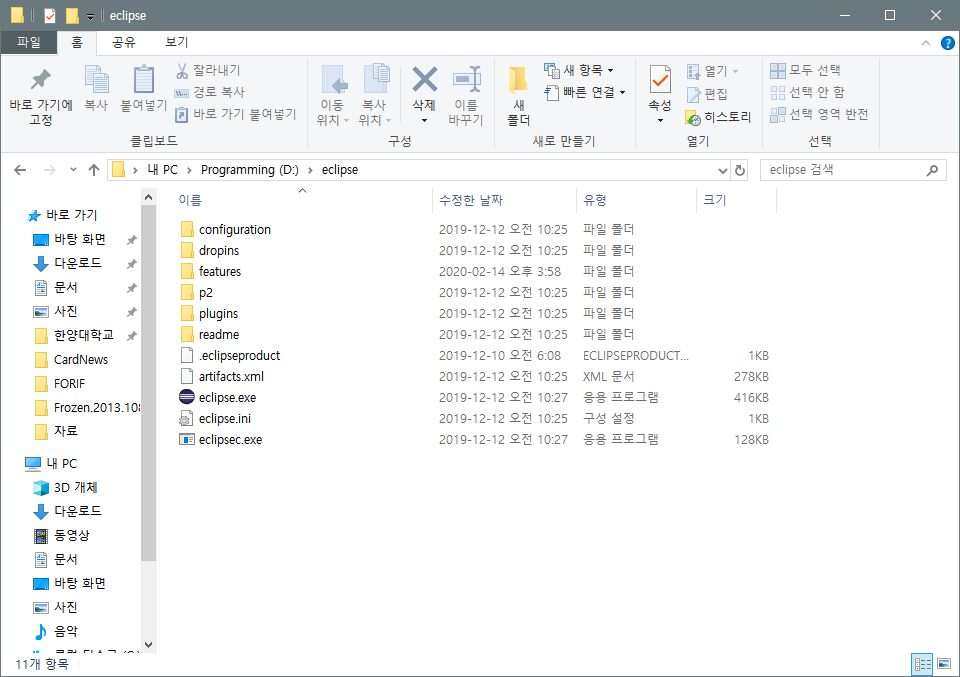
Task: Click 모두 선택 (Select all)
Action: pos(805,70)
